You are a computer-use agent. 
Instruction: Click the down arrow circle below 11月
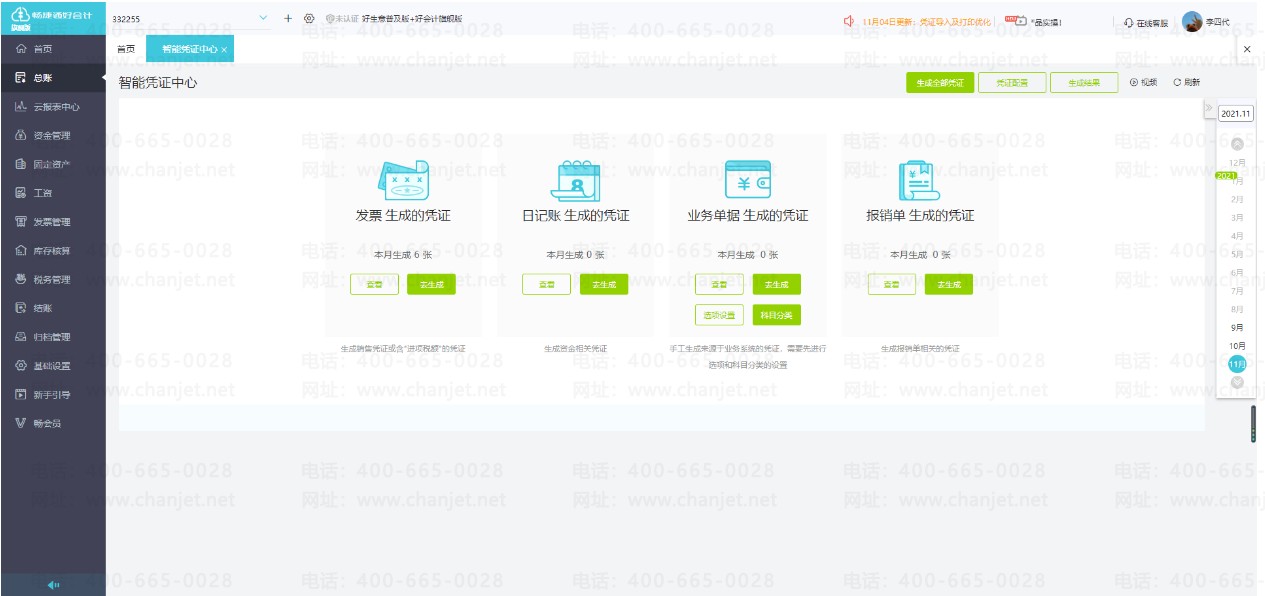[x=1237, y=382]
